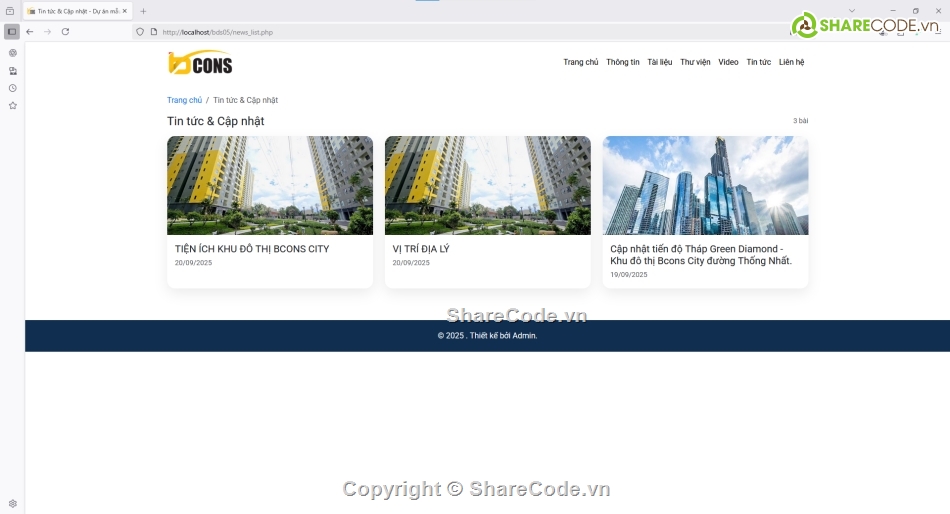This screenshot has width=950, height=514.
Task: Click the Tin tức & Cập nhật page heading
Action: coord(216,121)
